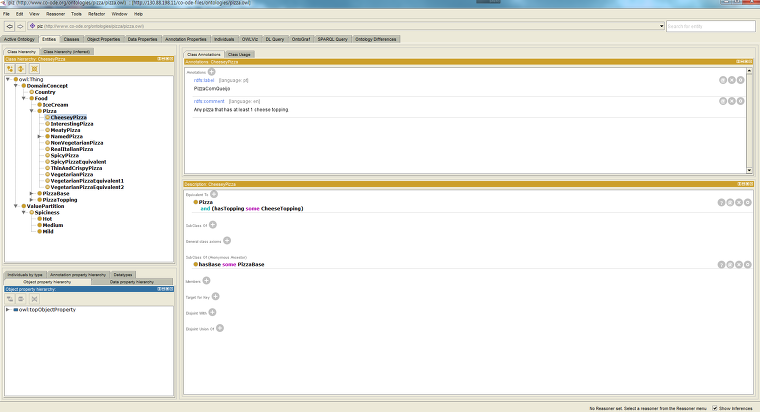760x412 pixels.
Task: Add an Equivalent To expression
Action: (213, 194)
